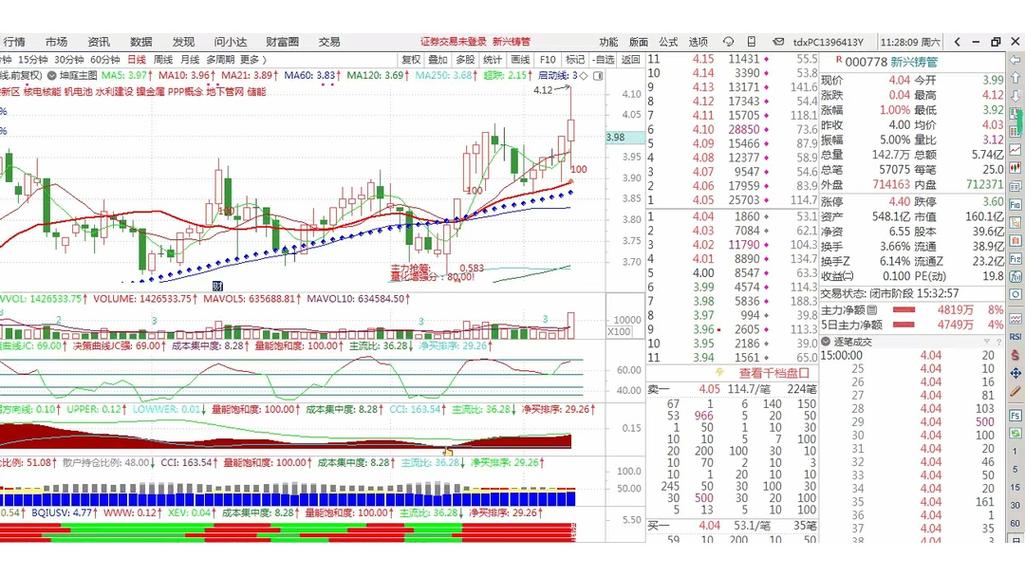This screenshot has height=577, width=1025.
Task: Click the refresh icon left of 功能 menu
Action: 728,41
